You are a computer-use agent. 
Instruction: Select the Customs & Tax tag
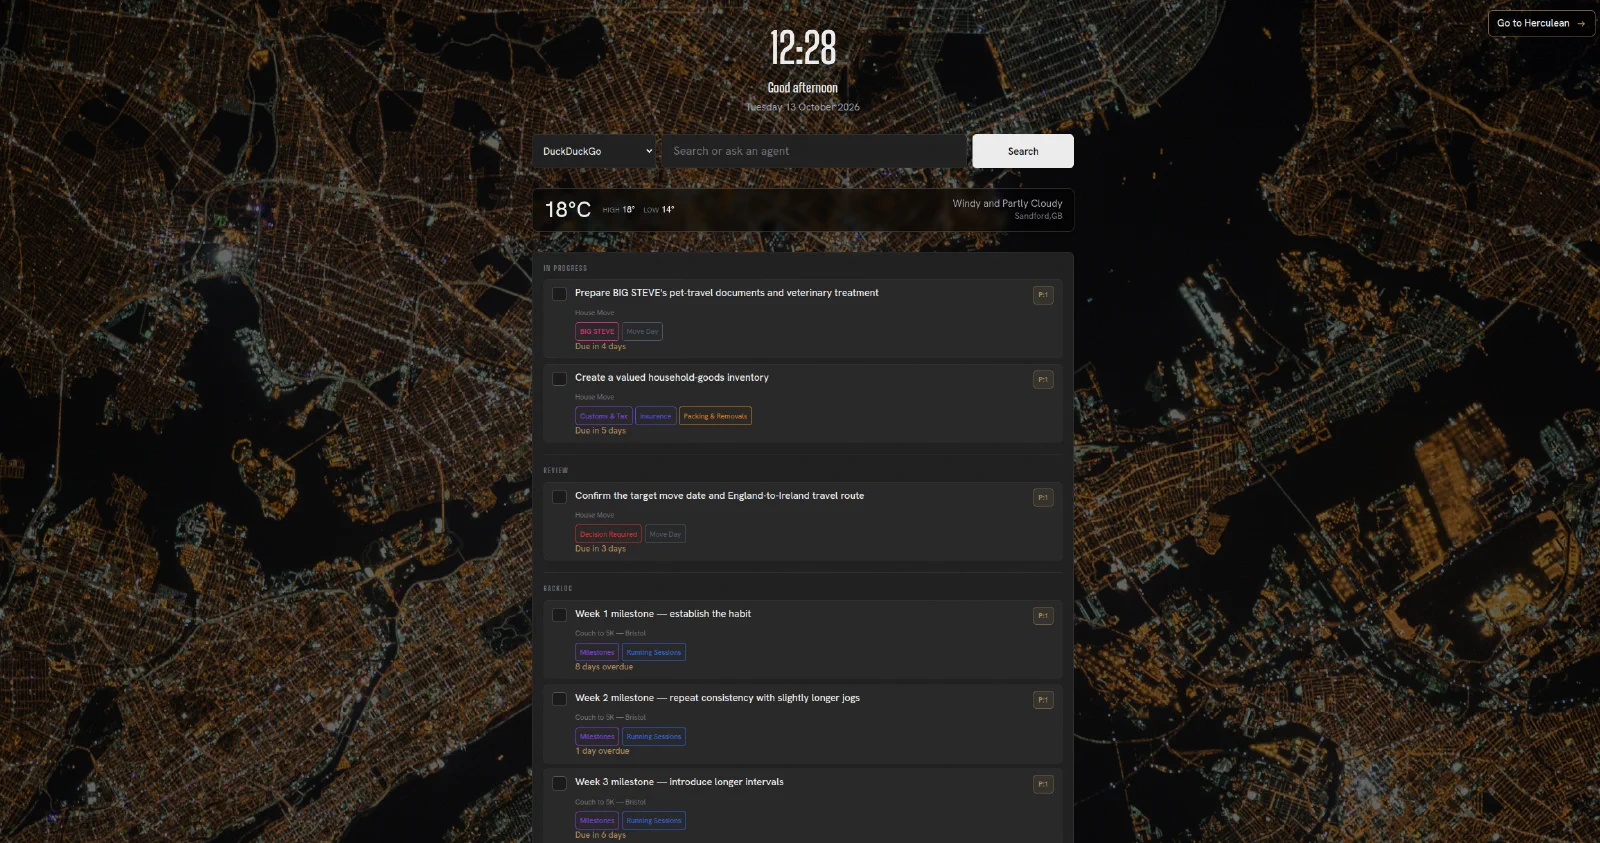(x=604, y=416)
